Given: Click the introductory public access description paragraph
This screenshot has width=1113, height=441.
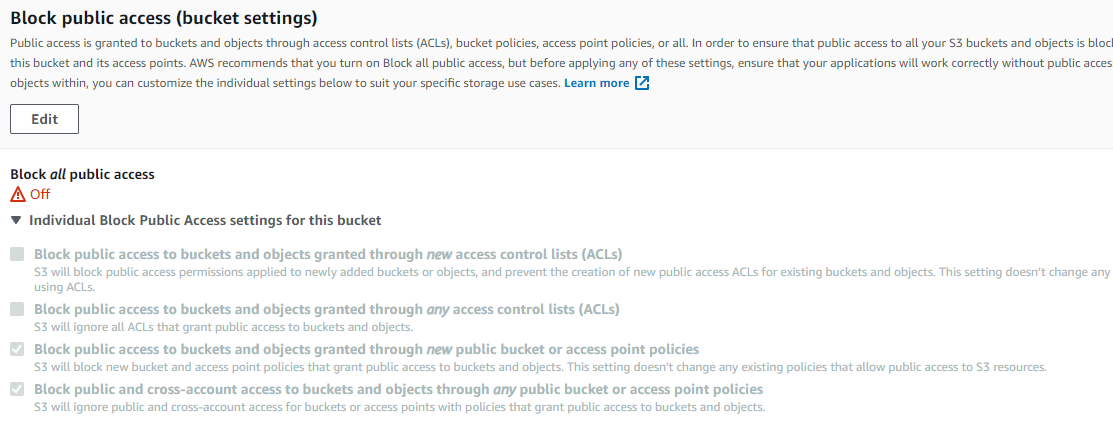Looking at the screenshot, I should (x=561, y=63).
